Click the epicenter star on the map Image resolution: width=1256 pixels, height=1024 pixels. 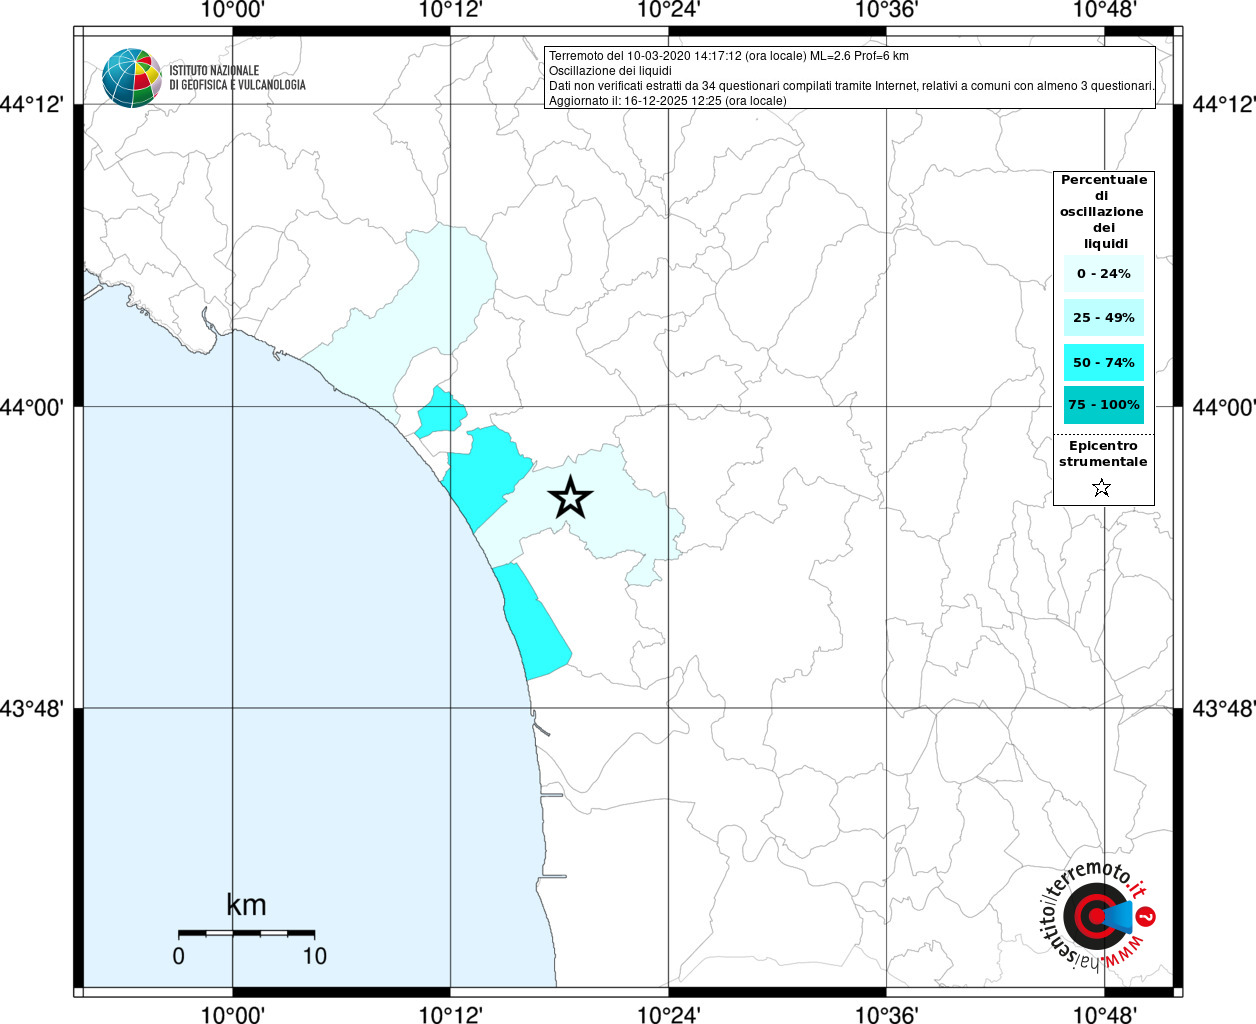pyautogui.click(x=571, y=497)
